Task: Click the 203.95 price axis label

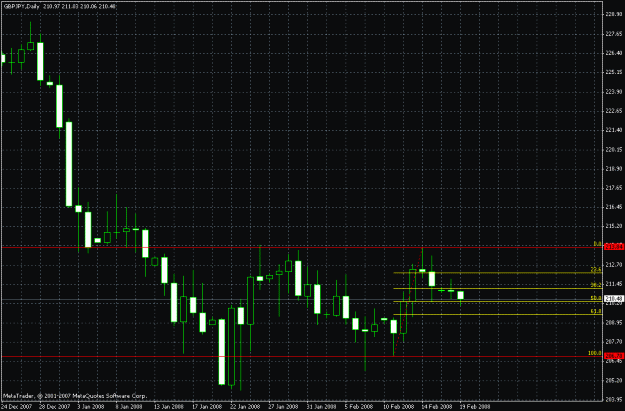Action: (614, 399)
